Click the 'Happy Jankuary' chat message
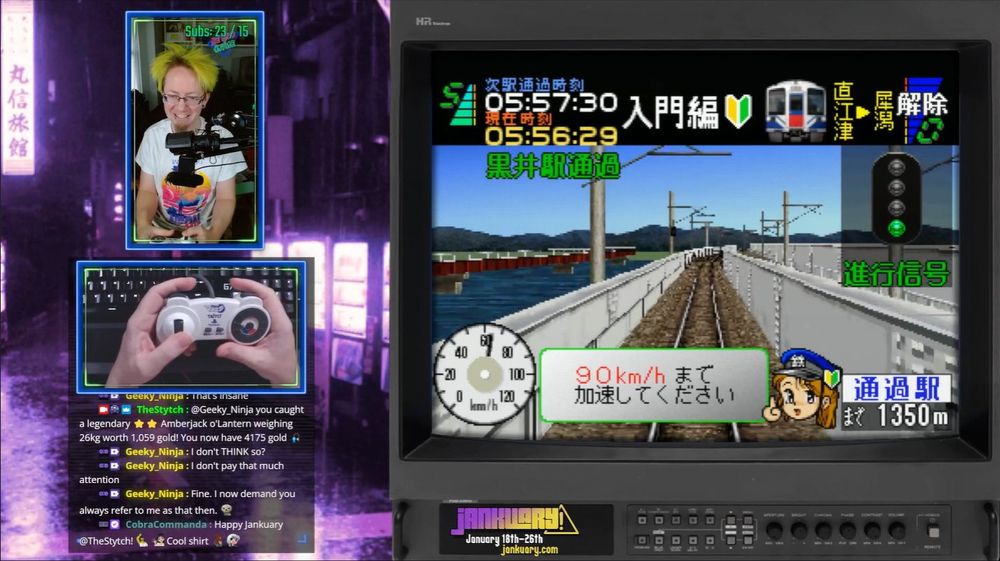Screen dimensions: 1000x561 point(248,524)
